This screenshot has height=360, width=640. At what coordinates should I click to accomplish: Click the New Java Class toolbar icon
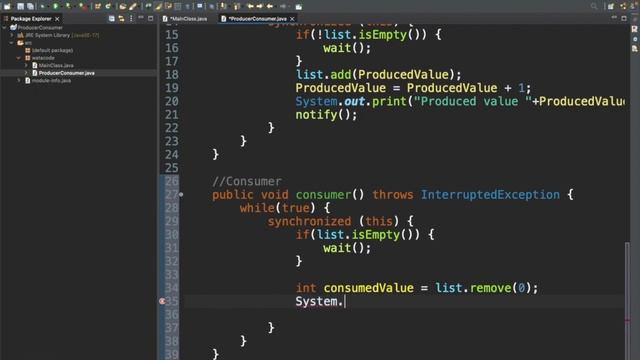pyautogui.click(x=108, y=6)
